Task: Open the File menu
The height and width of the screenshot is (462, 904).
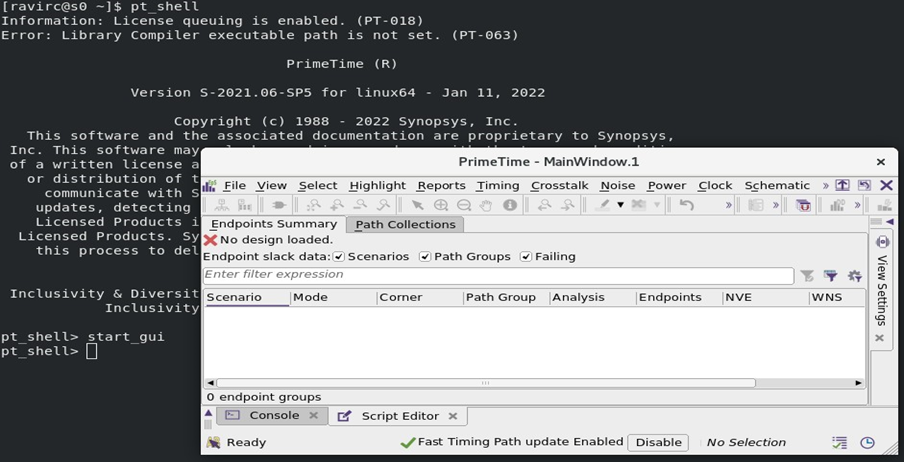Action: point(235,186)
